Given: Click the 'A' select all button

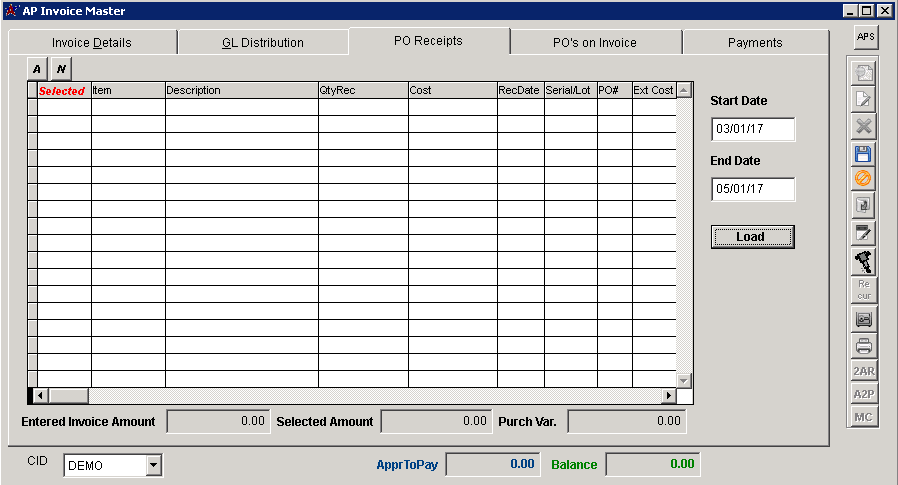Looking at the screenshot, I should [x=37, y=68].
